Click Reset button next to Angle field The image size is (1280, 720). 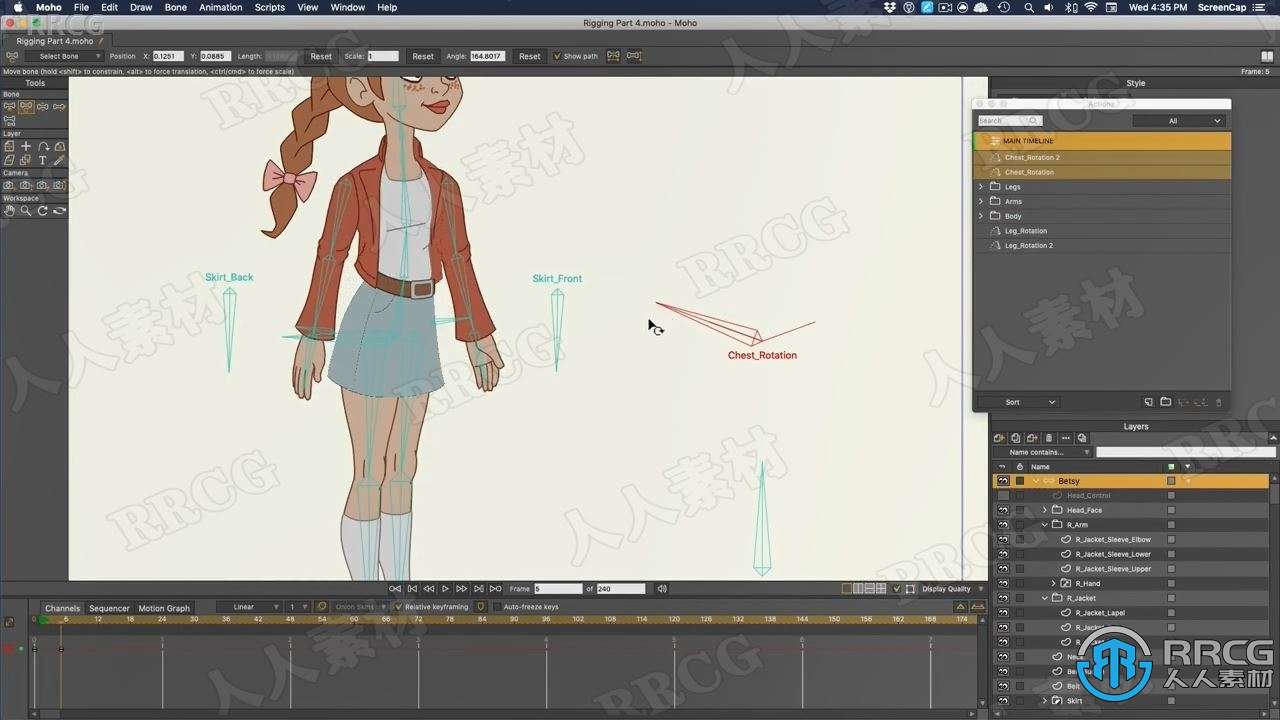click(530, 56)
